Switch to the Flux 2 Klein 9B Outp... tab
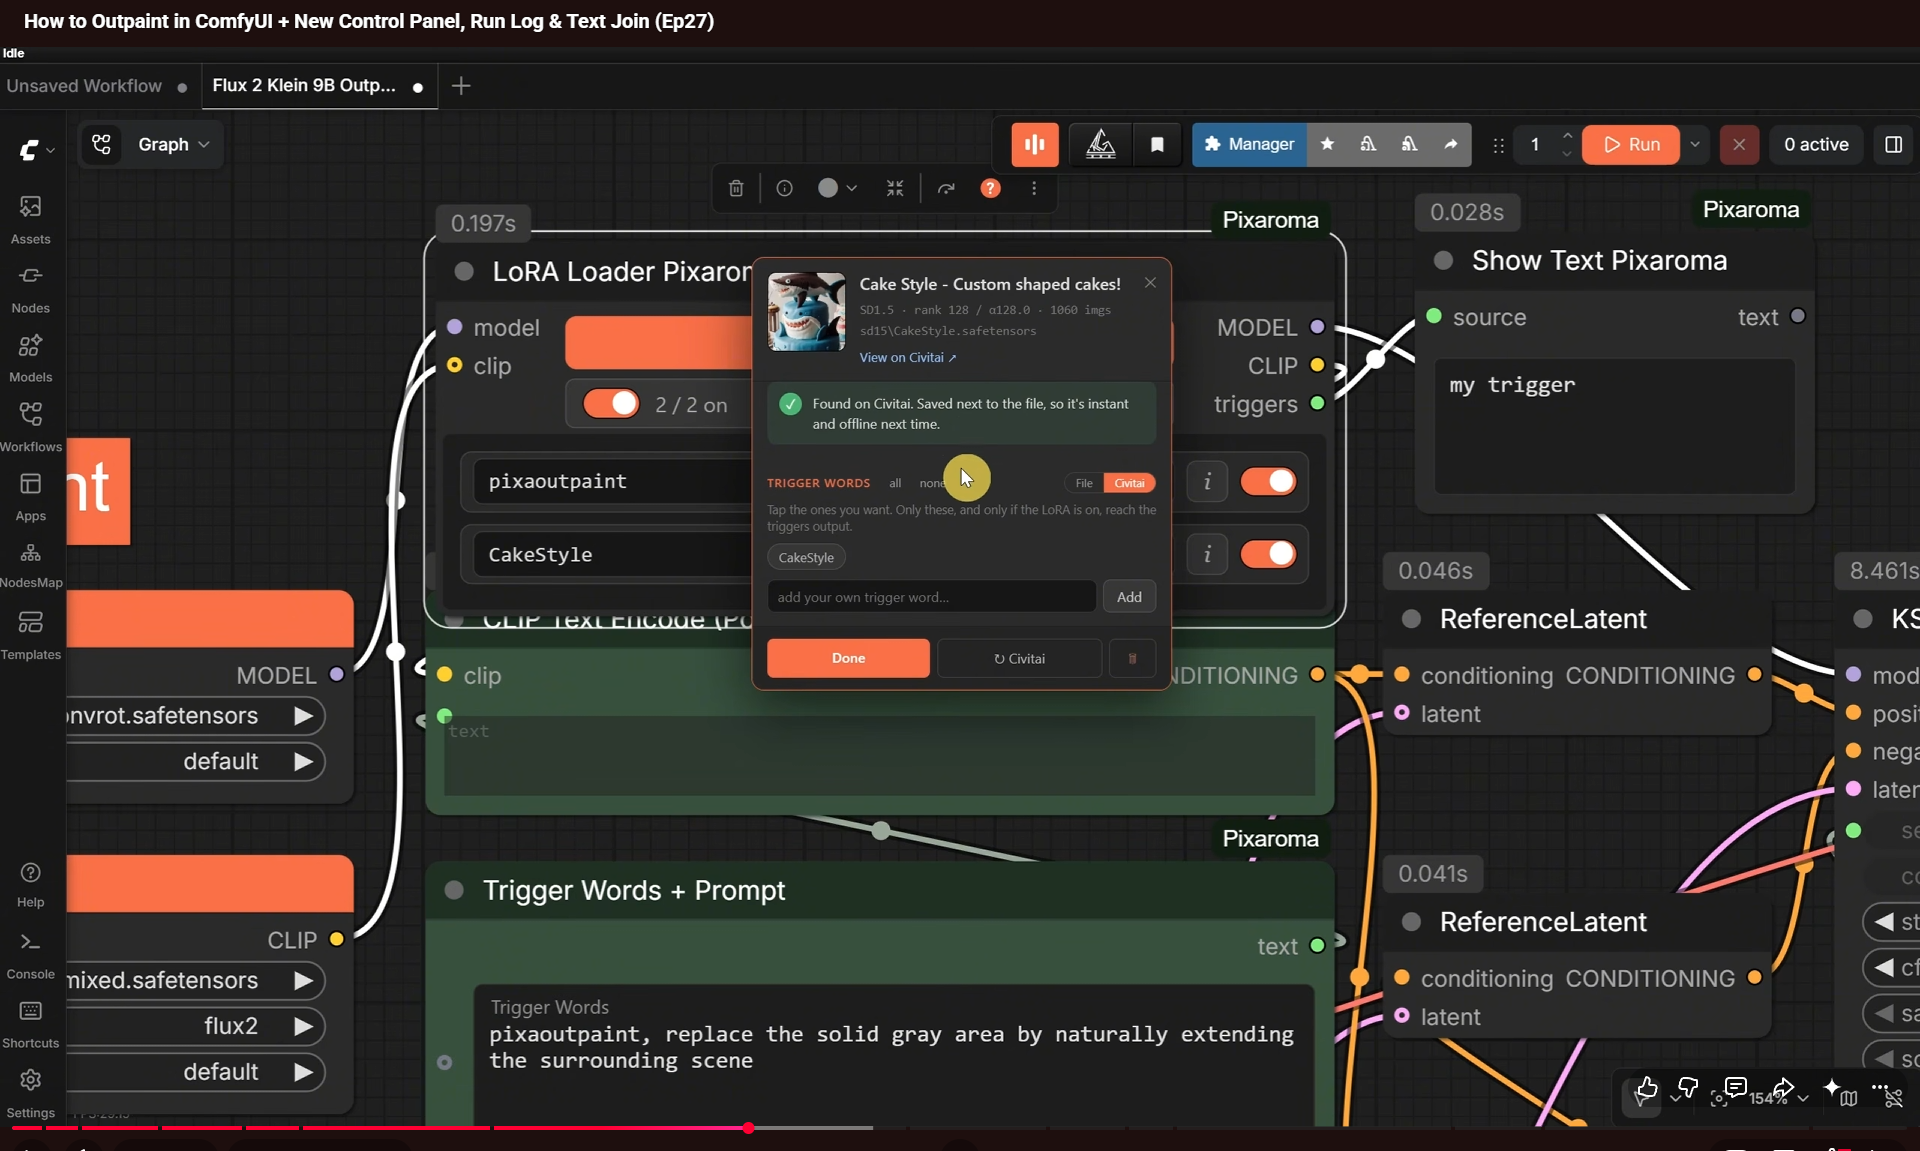Screen dimensions: 1920x1151 tap(318, 86)
